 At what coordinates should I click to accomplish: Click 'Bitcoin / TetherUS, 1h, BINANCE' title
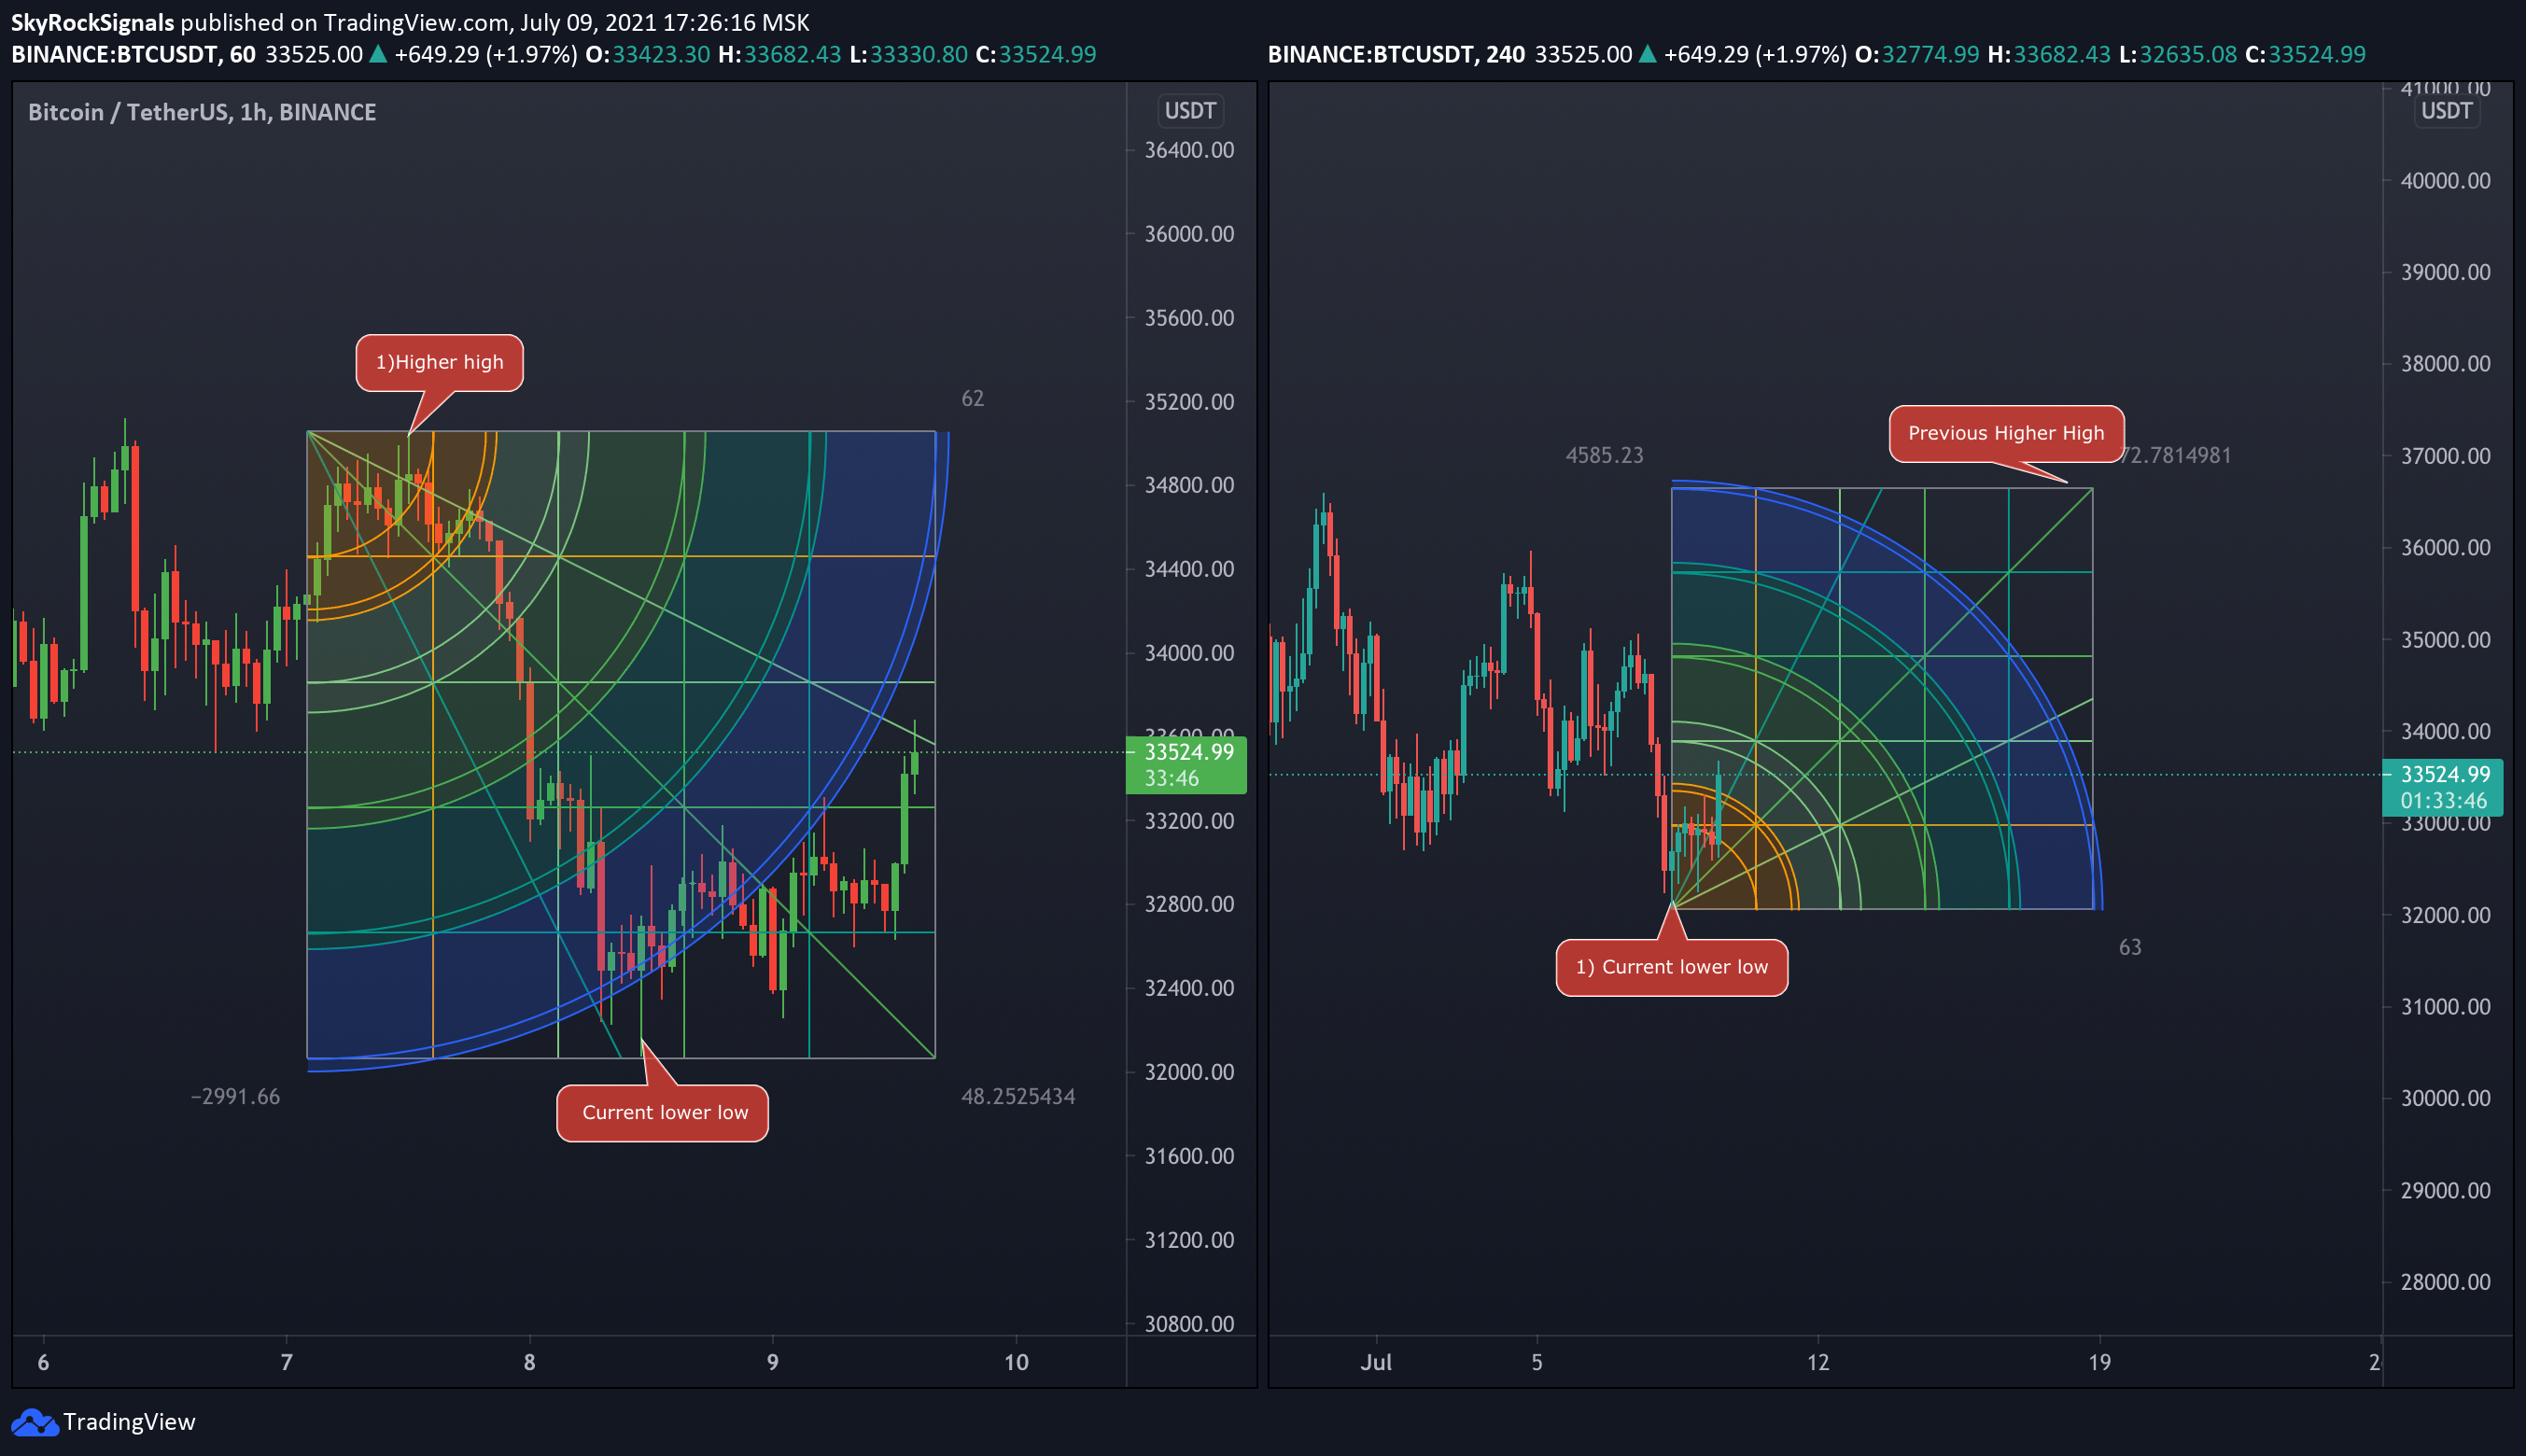coord(202,112)
